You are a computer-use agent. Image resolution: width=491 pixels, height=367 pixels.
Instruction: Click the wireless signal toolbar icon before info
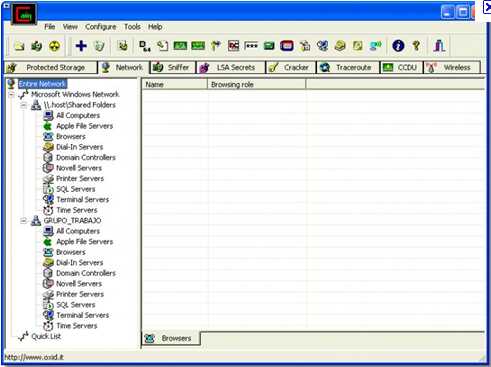point(375,46)
